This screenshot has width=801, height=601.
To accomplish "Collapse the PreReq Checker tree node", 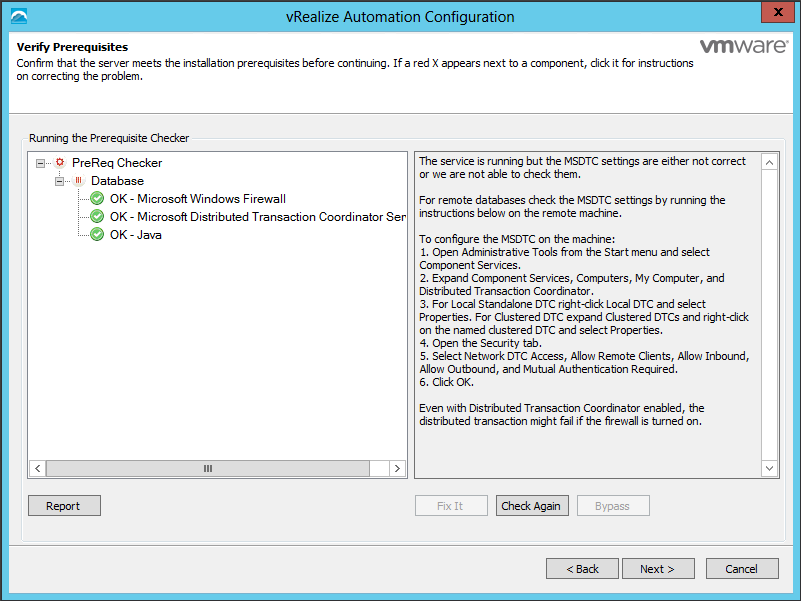I will pos(40,163).
